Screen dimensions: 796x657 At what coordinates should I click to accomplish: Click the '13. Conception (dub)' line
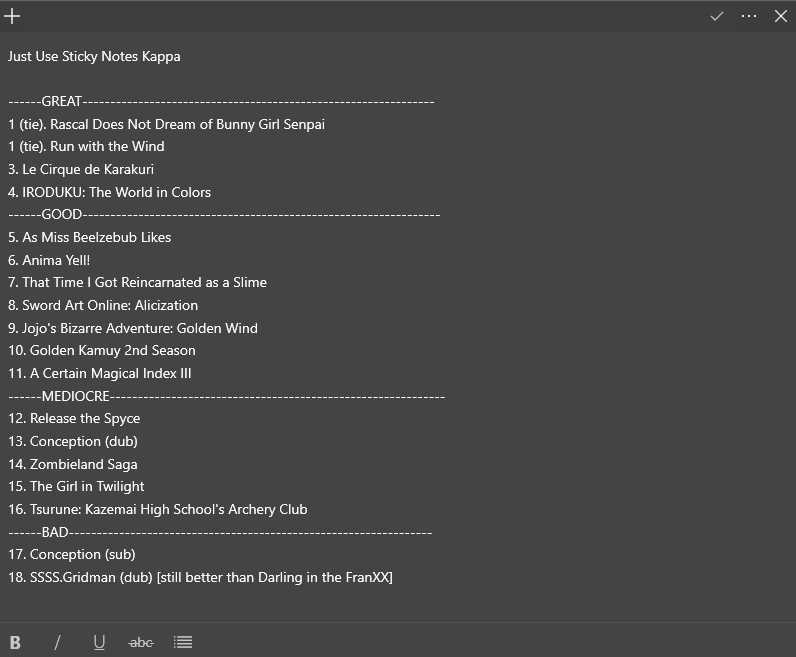tap(73, 442)
